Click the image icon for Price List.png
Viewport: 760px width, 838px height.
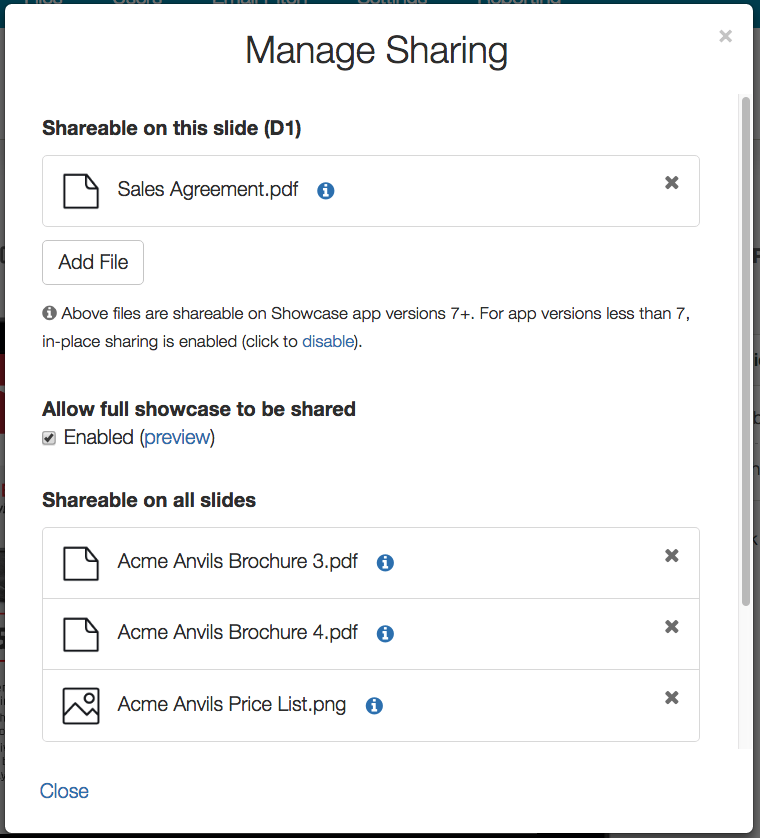tap(81, 705)
